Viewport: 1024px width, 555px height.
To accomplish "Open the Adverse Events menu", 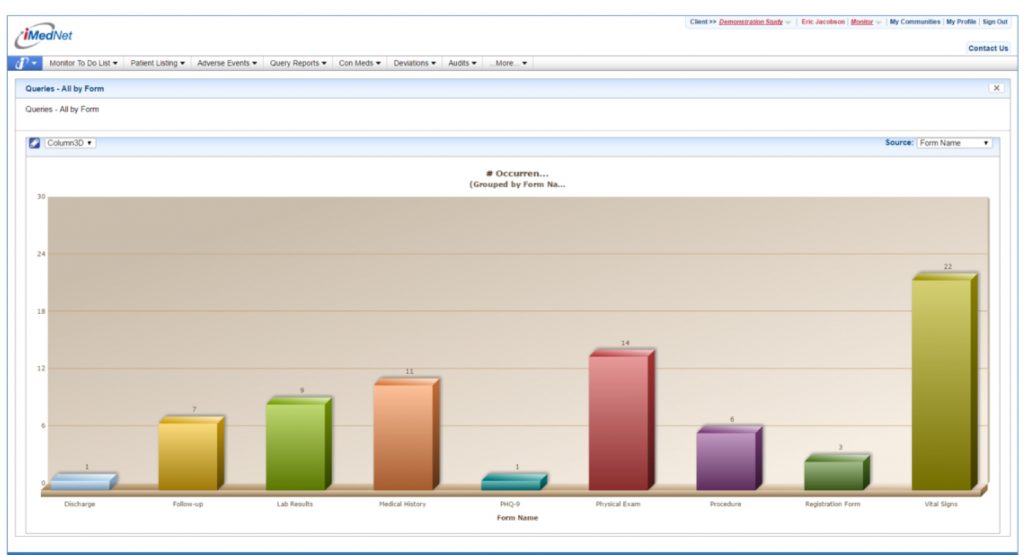I will click(x=227, y=63).
